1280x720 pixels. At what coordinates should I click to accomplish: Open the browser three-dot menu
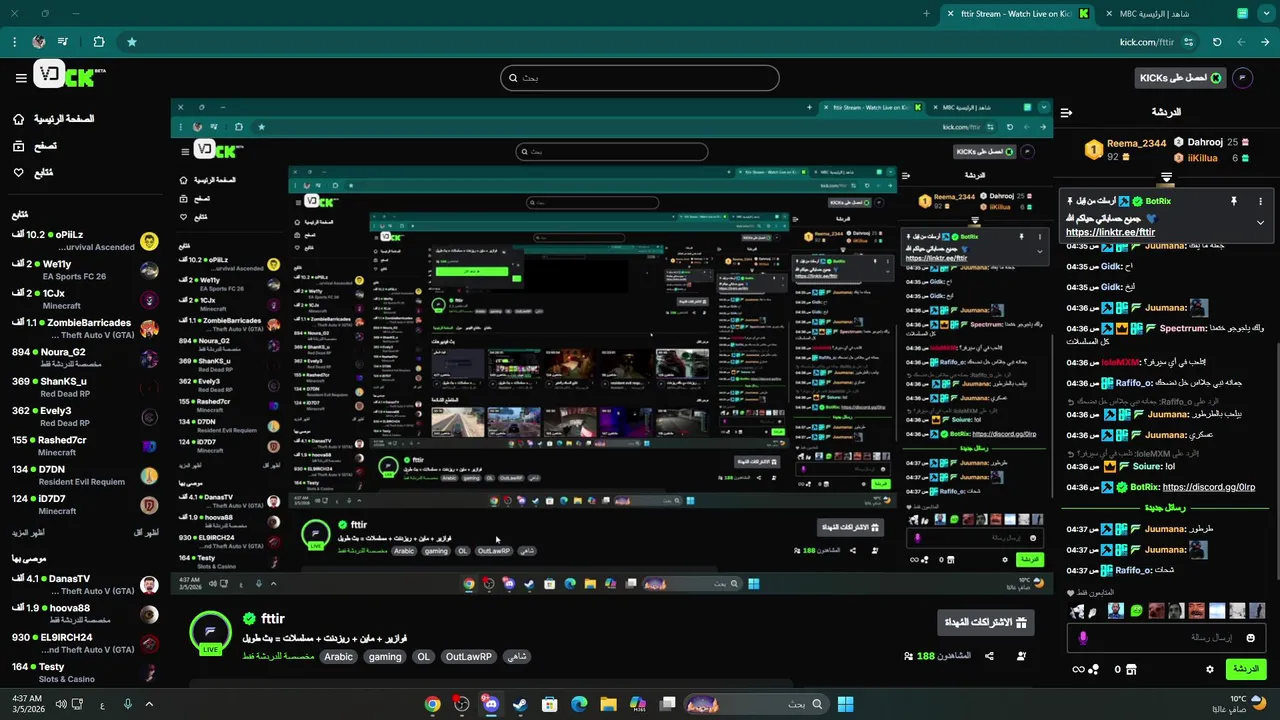(14, 42)
